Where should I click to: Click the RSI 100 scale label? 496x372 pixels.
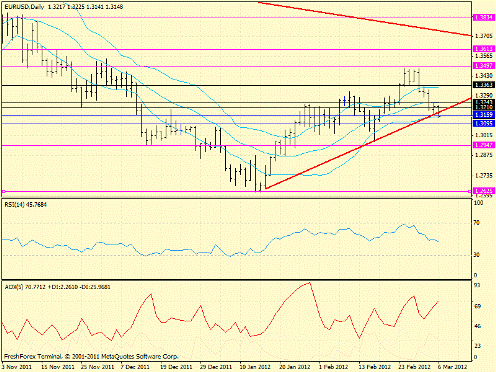pyautogui.click(x=478, y=203)
